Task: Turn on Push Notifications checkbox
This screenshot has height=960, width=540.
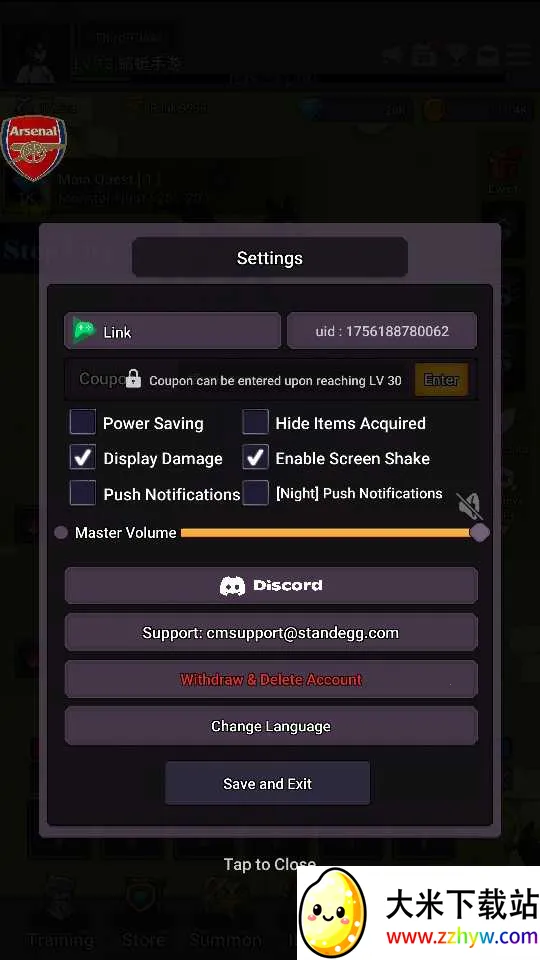Action: pyautogui.click(x=83, y=493)
